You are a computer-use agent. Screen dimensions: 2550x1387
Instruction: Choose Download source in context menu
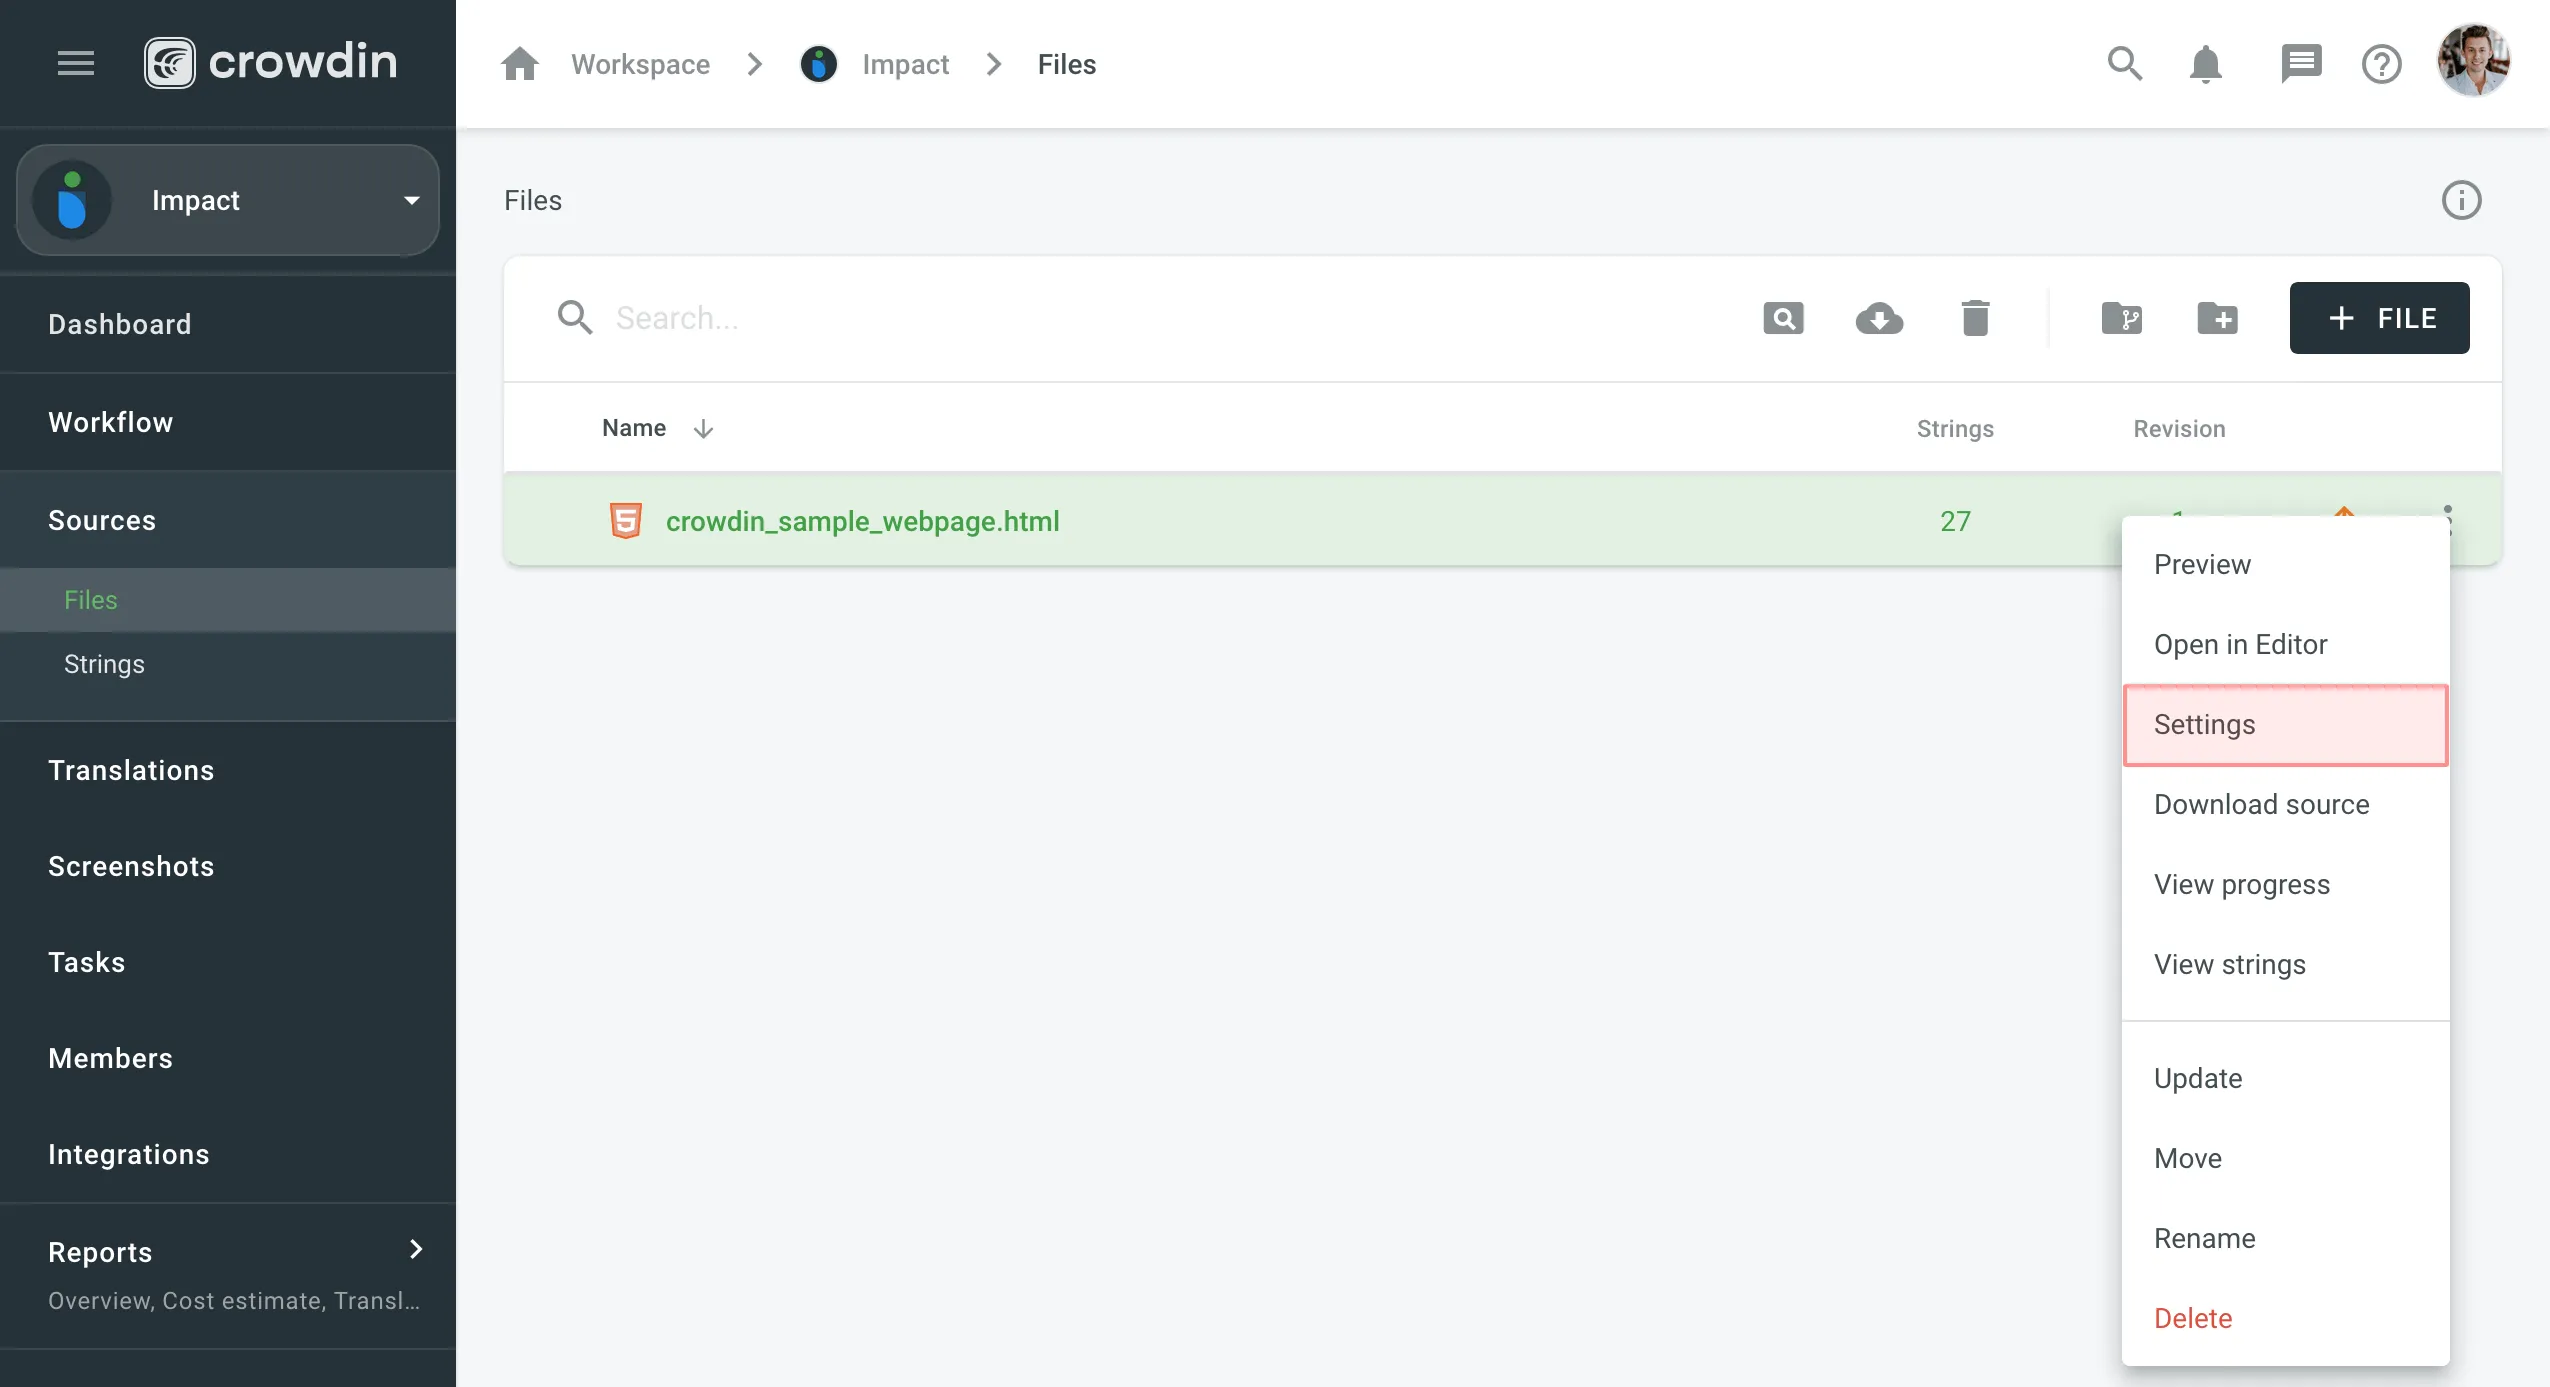click(2261, 805)
